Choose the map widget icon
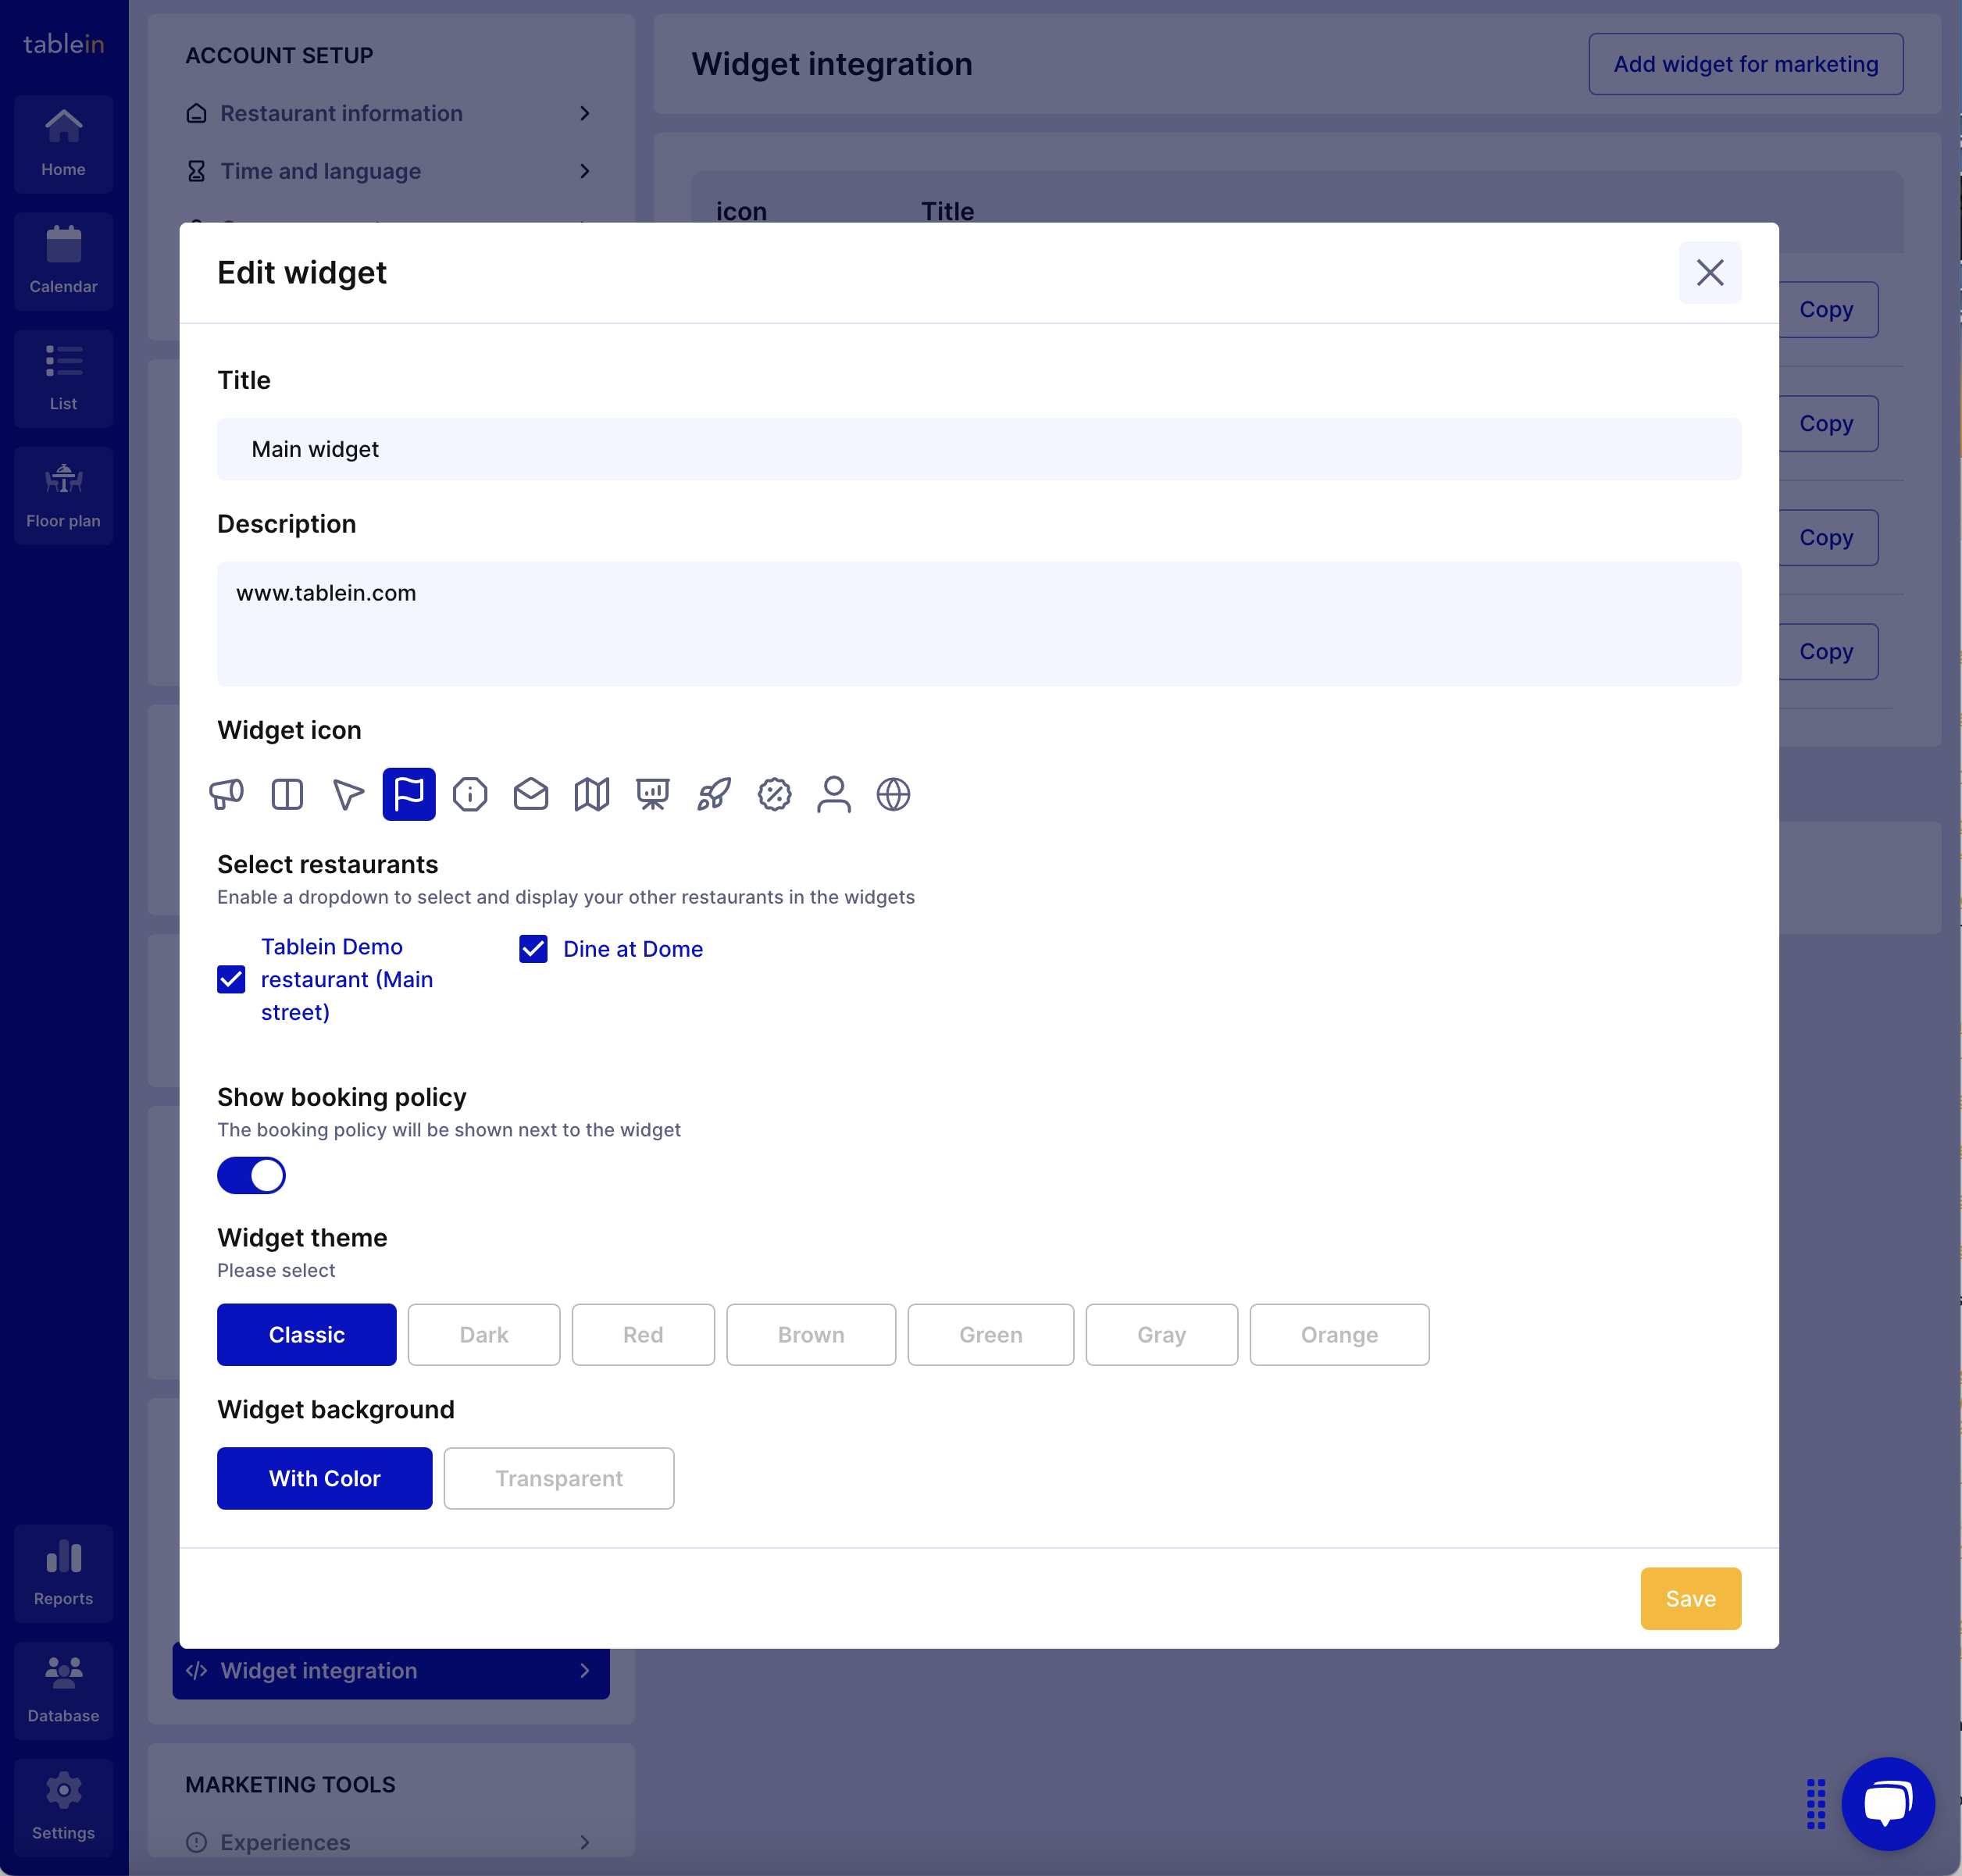The image size is (1962, 1876). click(x=591, y=794)
